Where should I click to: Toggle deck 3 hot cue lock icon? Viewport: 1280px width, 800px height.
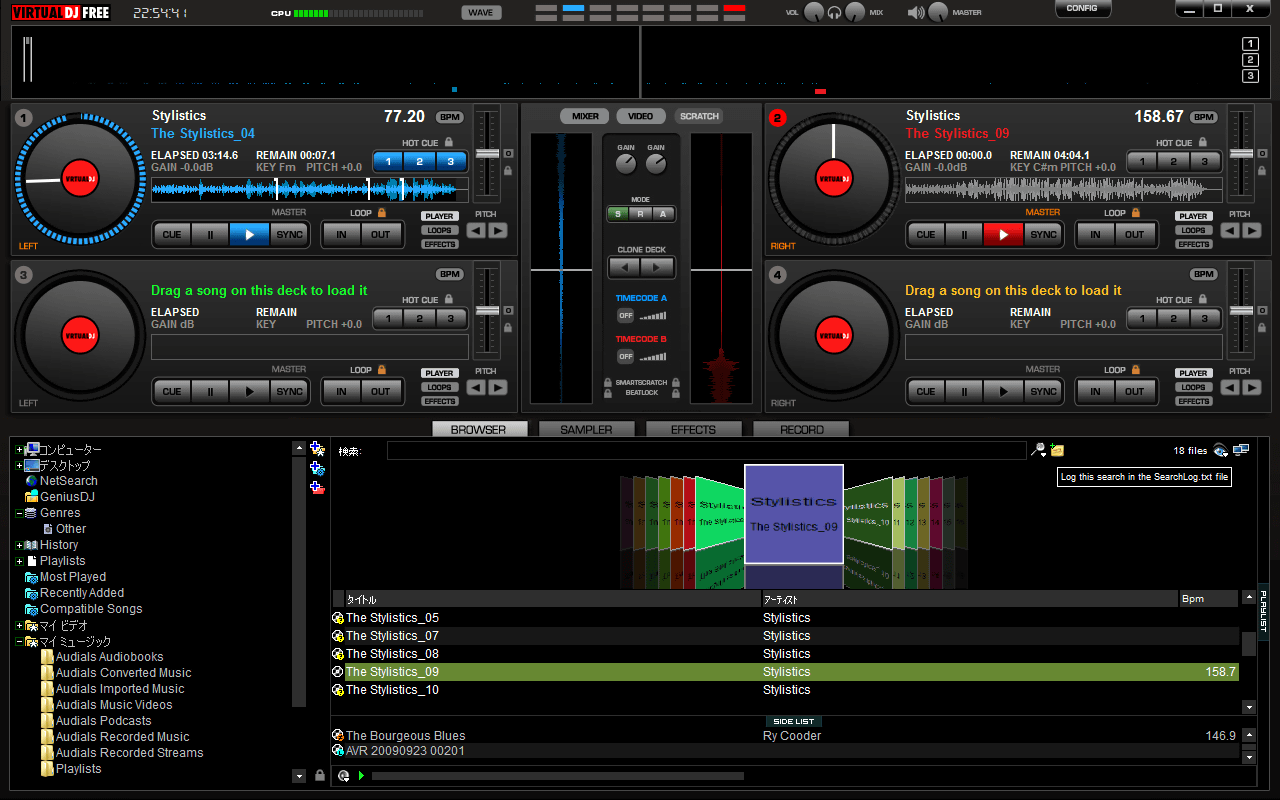pyautogui.click(x=449, y=300)
